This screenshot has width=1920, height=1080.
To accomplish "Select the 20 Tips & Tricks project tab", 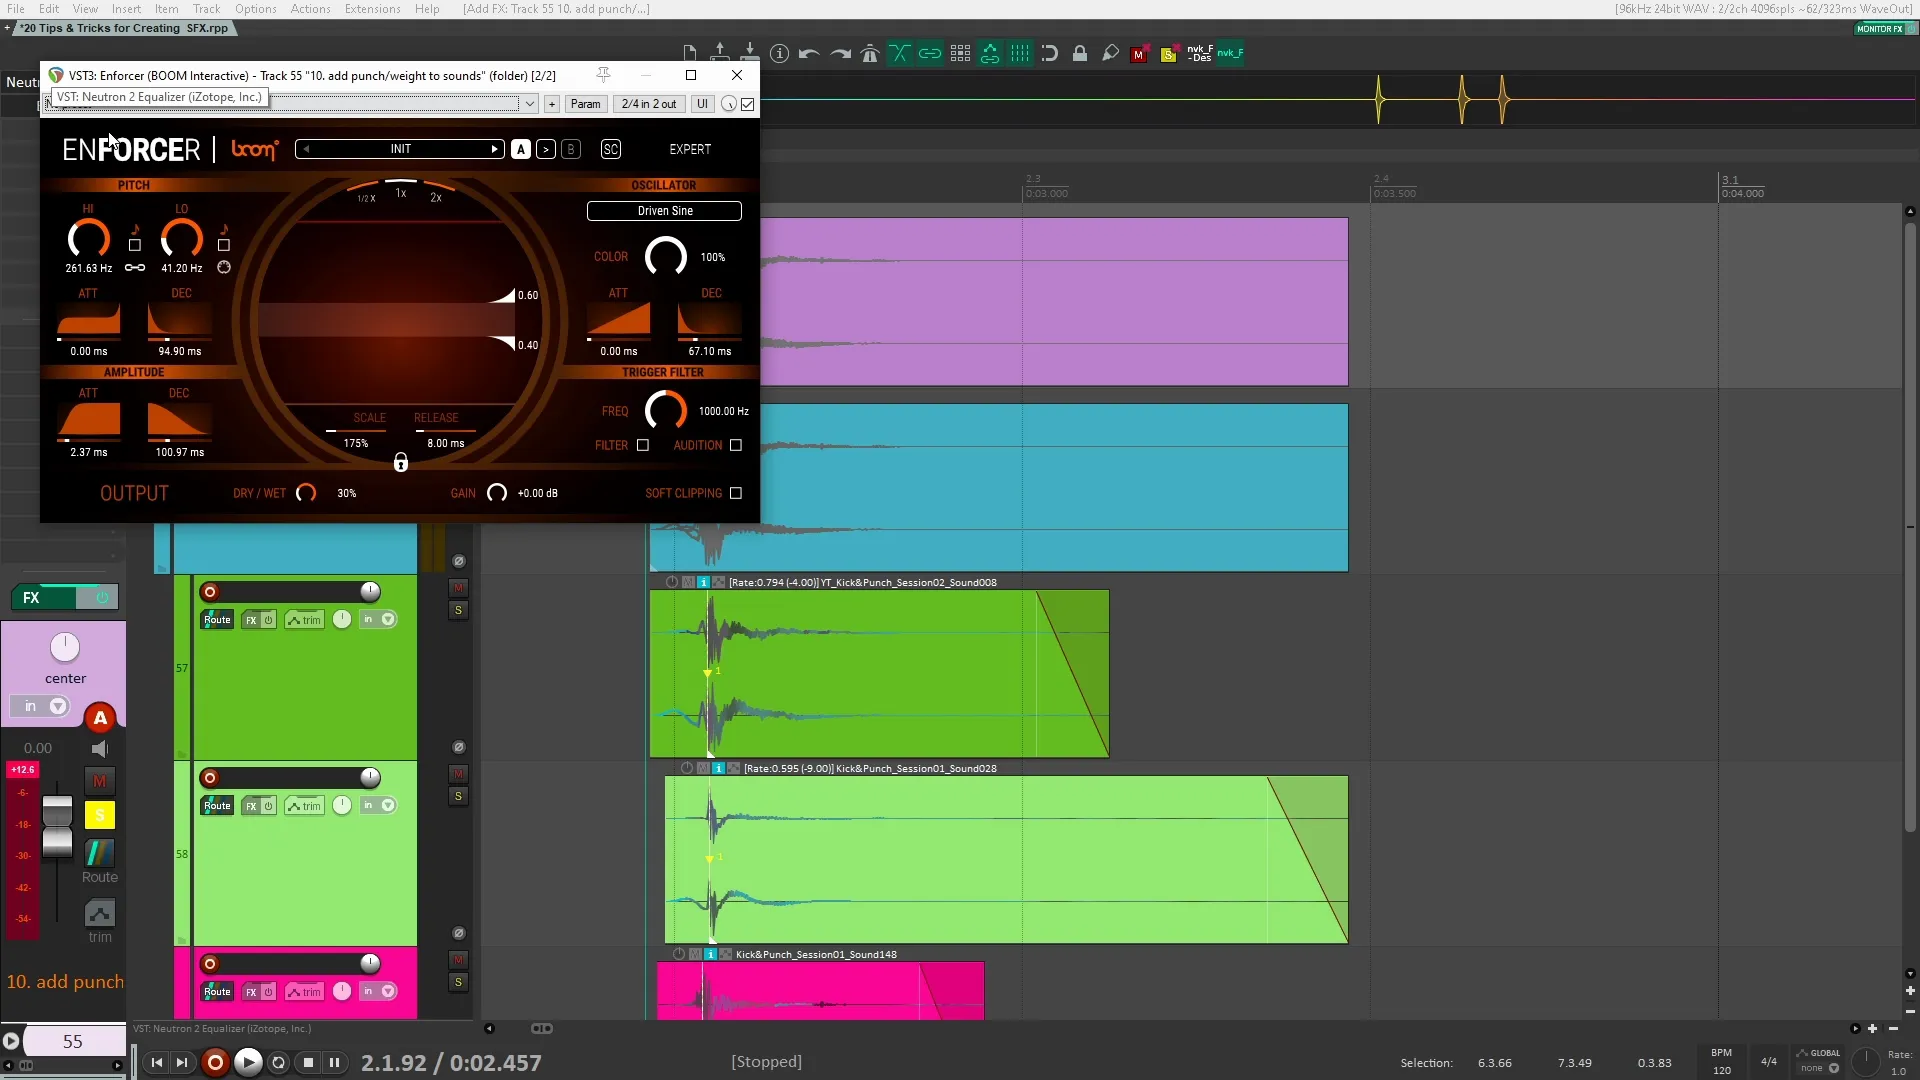I will tap(125, 28).
